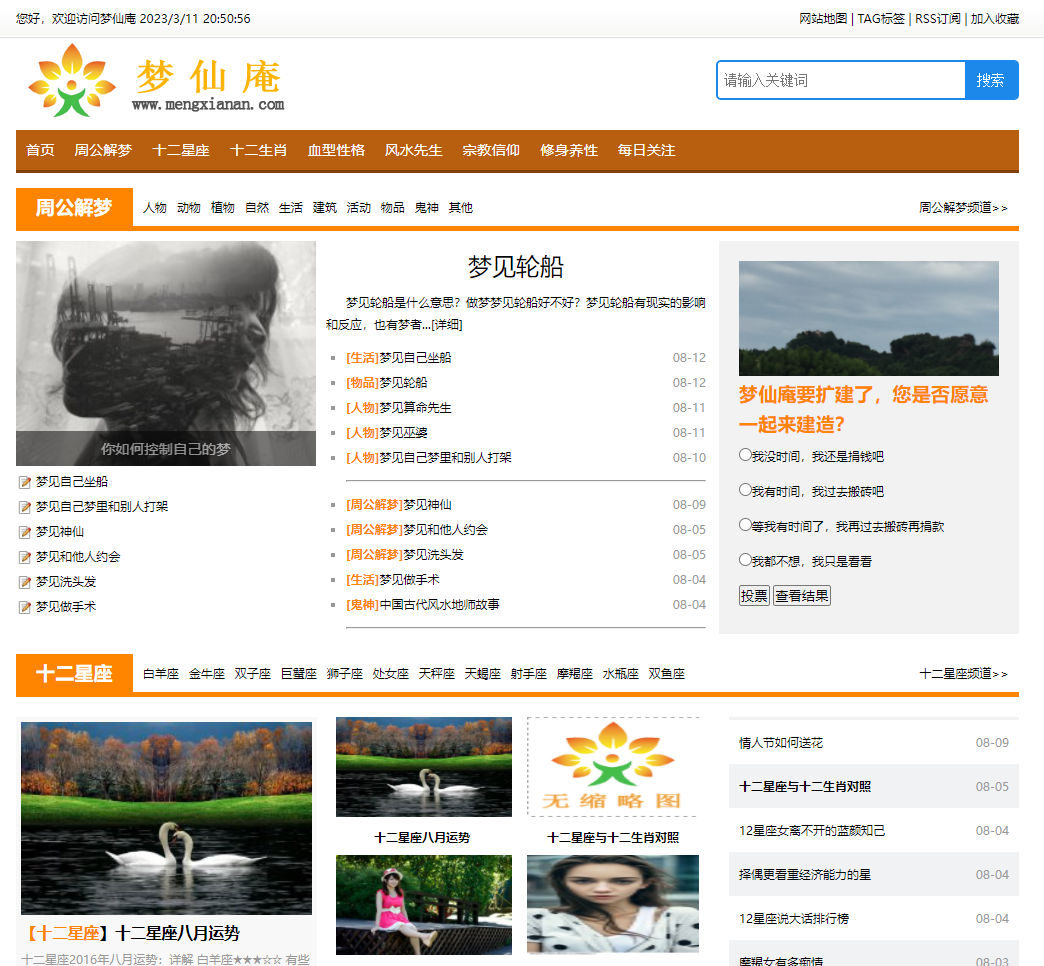This screenshot has height=966, width=1044.
Task: Open the large swan image for 十二星座八月运势
Action: (x=166, y=818)
